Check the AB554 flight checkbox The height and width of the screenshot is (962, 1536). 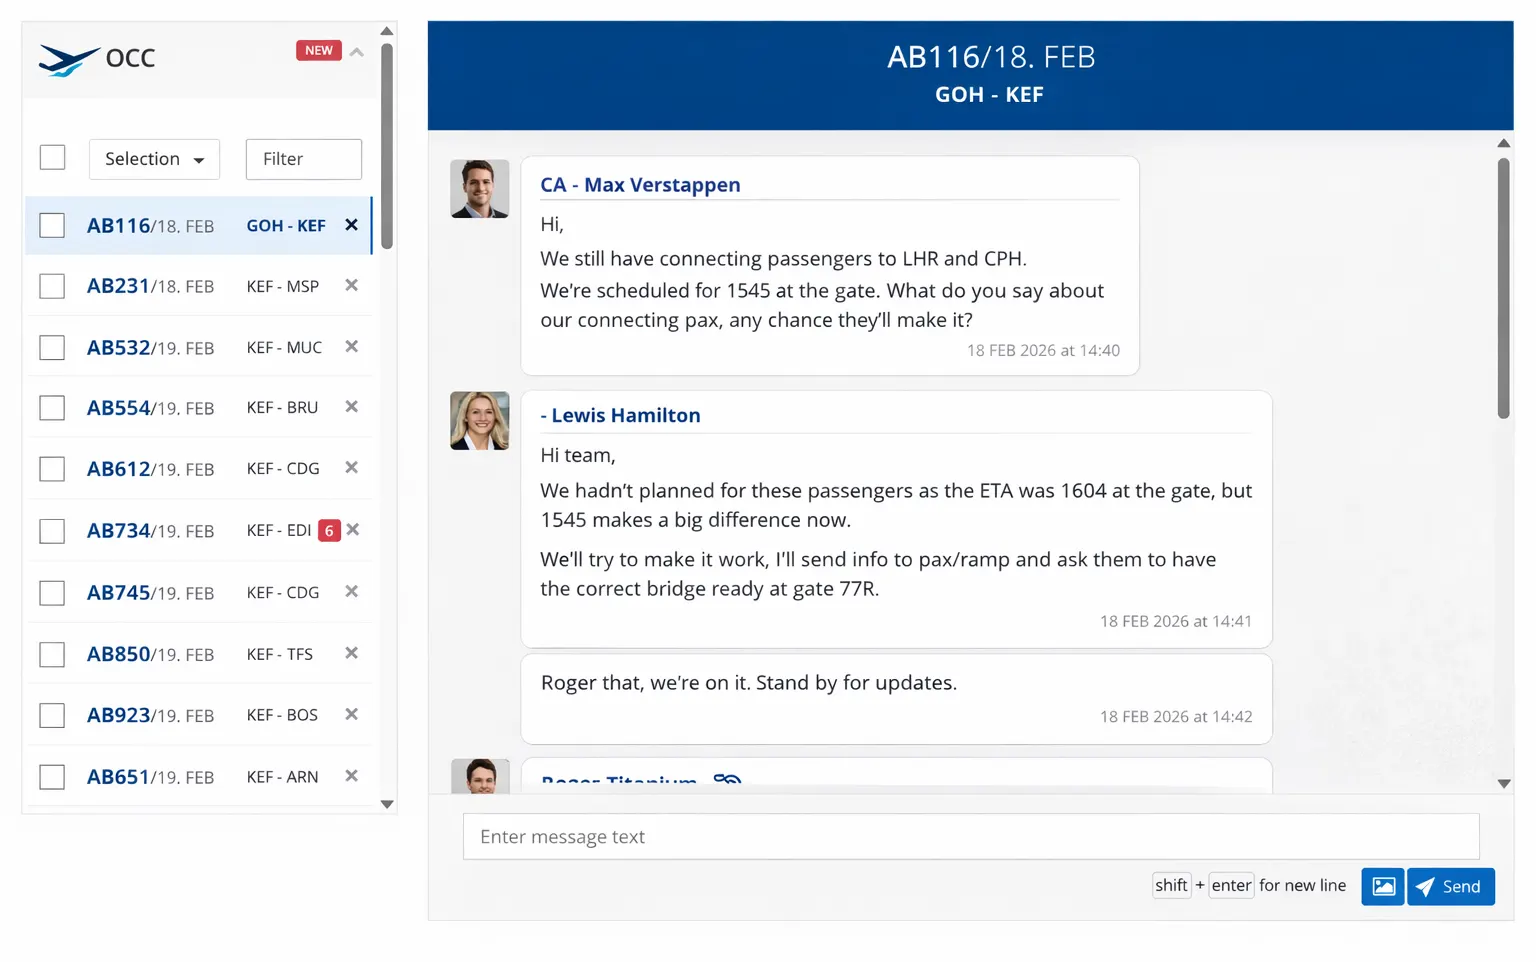52,408
